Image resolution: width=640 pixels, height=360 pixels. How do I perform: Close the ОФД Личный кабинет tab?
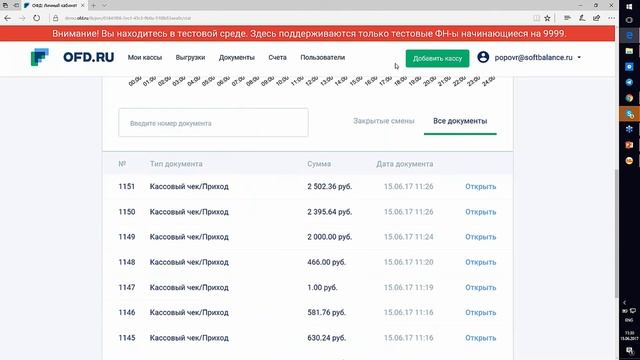(x=82, y=5)
